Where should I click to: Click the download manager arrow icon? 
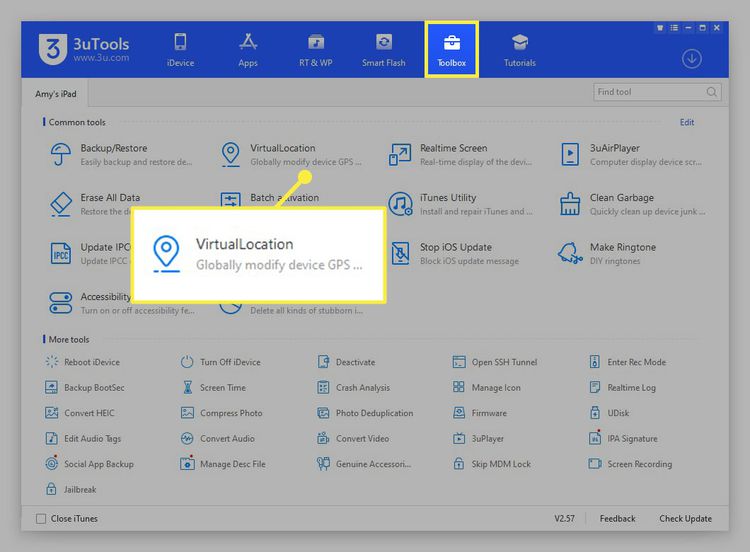click(x=692, y=59)
